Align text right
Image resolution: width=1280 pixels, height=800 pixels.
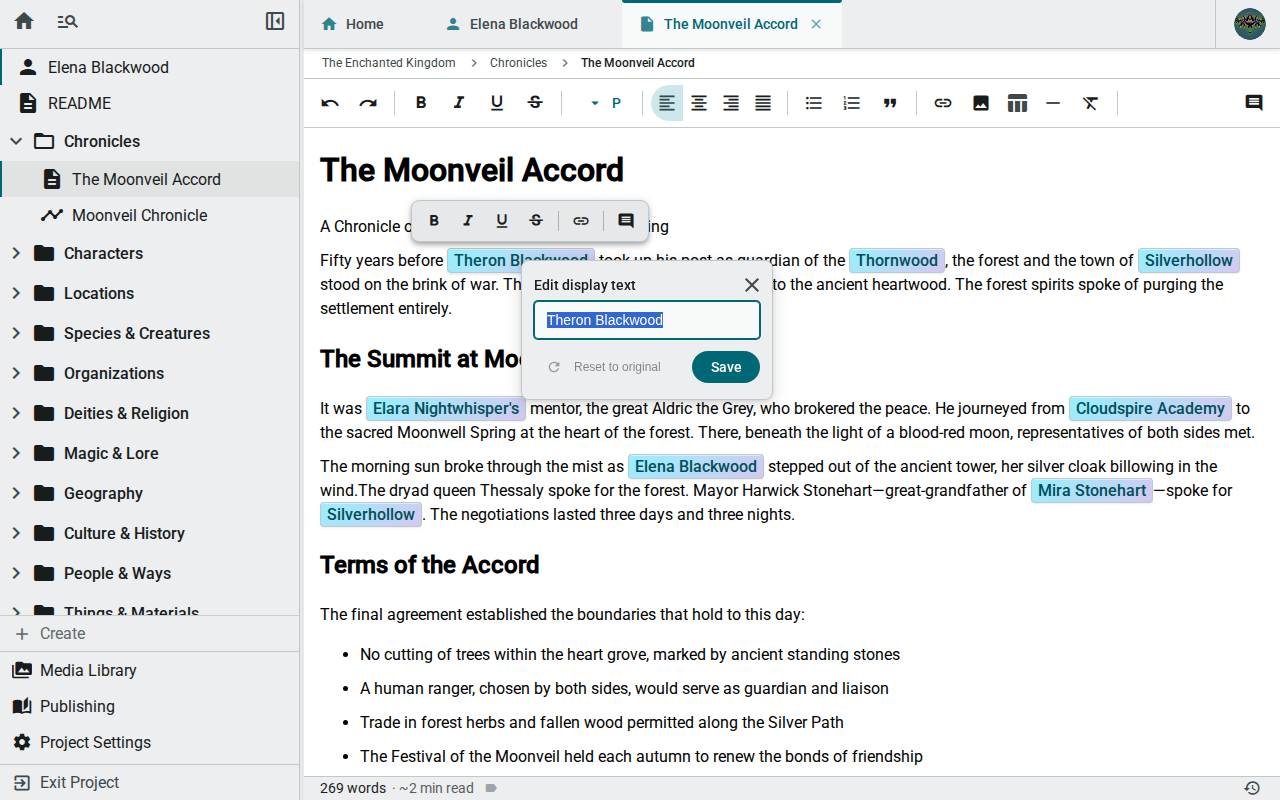point(731,103)
